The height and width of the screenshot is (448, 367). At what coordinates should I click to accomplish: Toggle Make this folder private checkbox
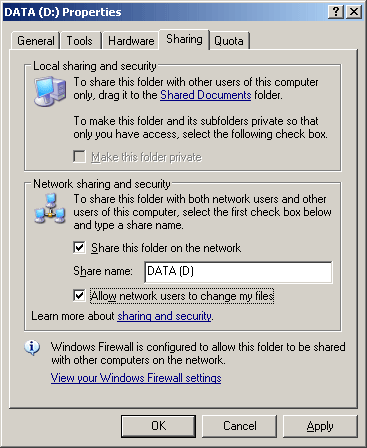79,157
